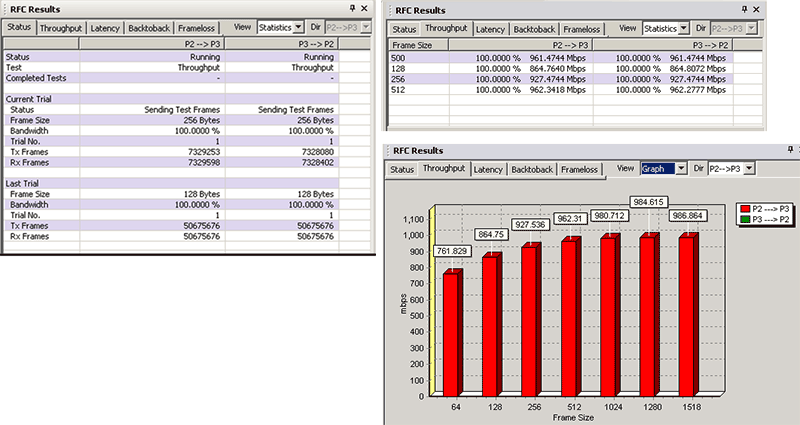
Task: Open Latency tab in left panel
Action: pos(105,29)
